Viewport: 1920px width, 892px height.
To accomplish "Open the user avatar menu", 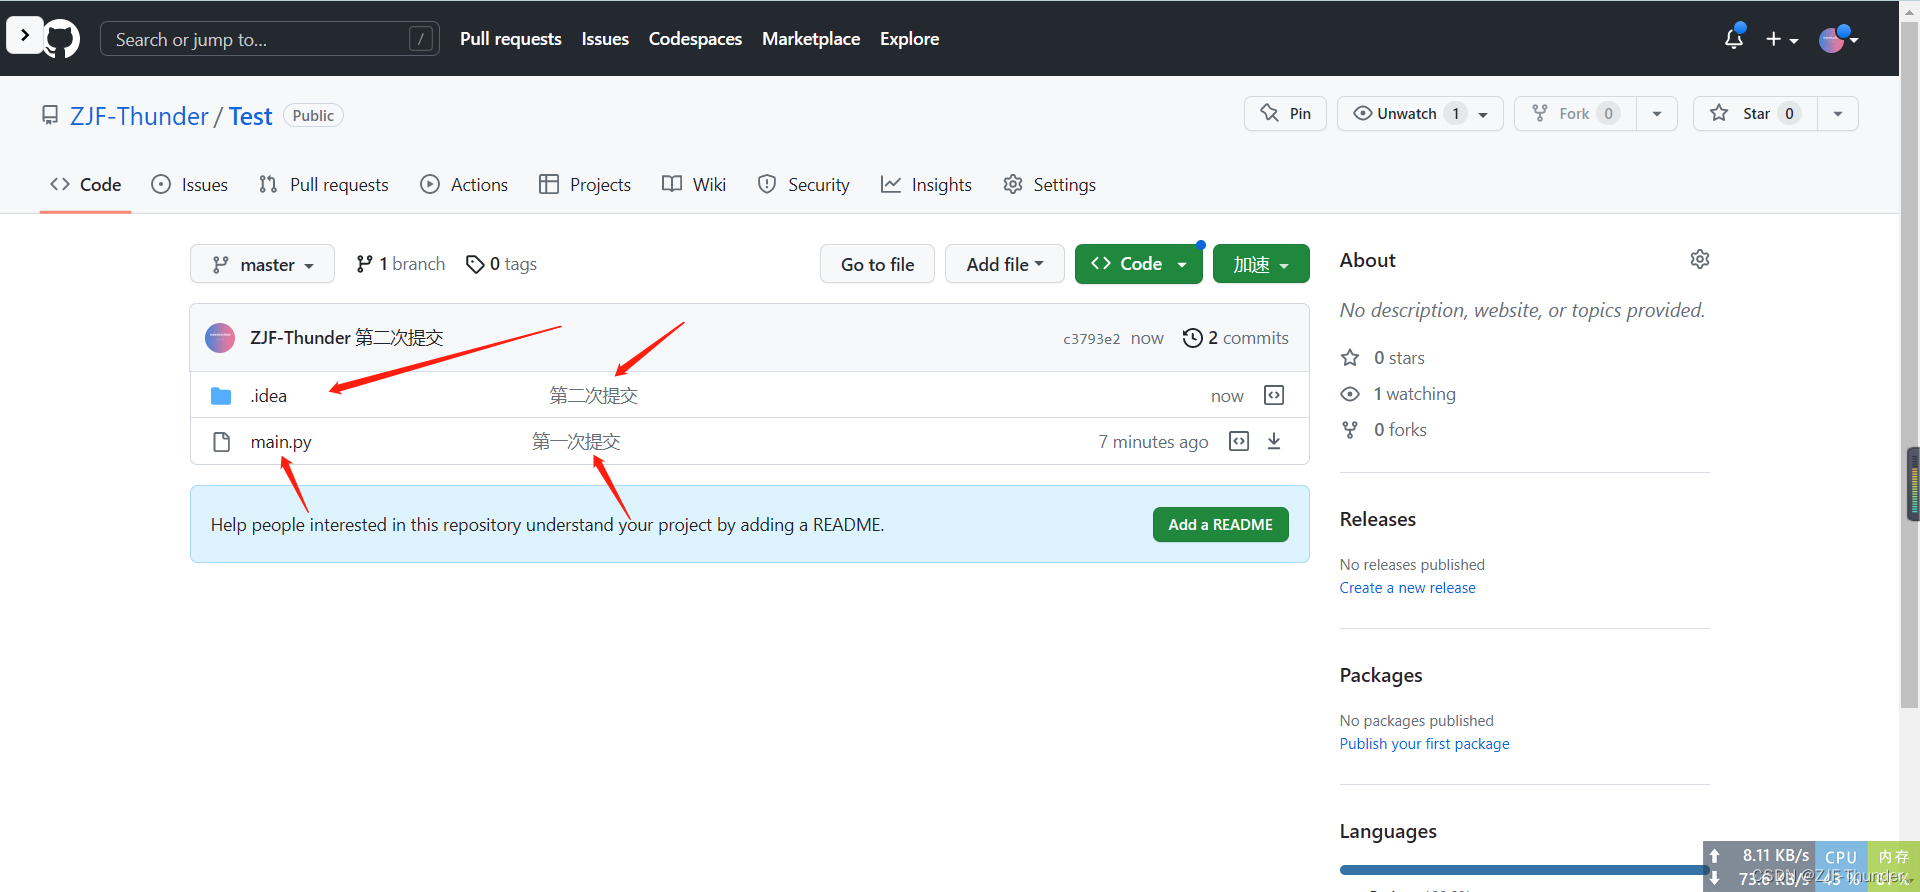I will (1838, 39).
